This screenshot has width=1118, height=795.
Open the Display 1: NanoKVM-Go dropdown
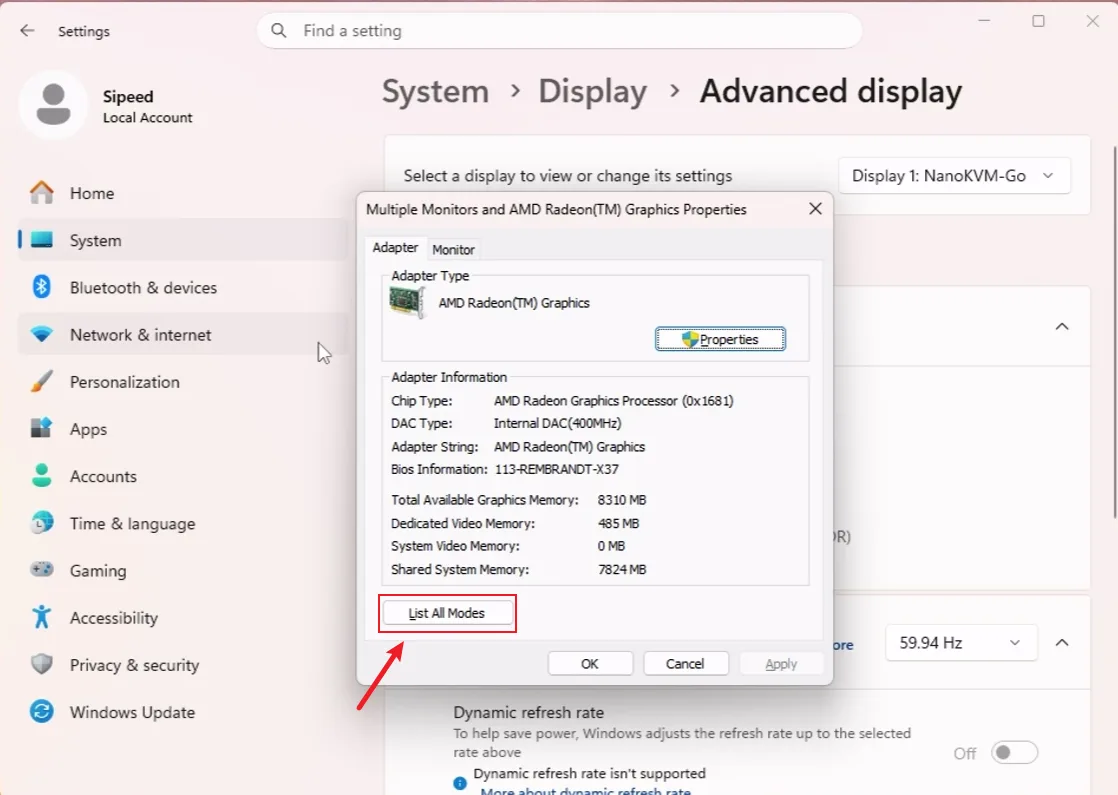coord(953,175)
